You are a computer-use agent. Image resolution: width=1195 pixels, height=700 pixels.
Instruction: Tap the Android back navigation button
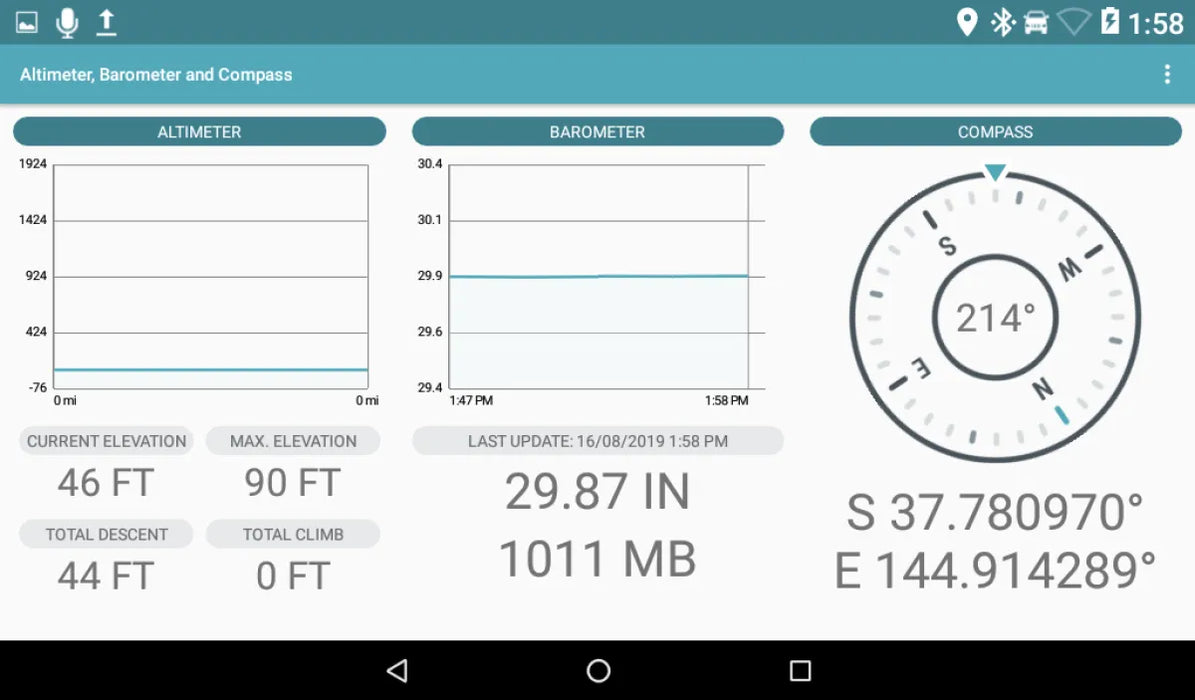(x=397, y=670)
